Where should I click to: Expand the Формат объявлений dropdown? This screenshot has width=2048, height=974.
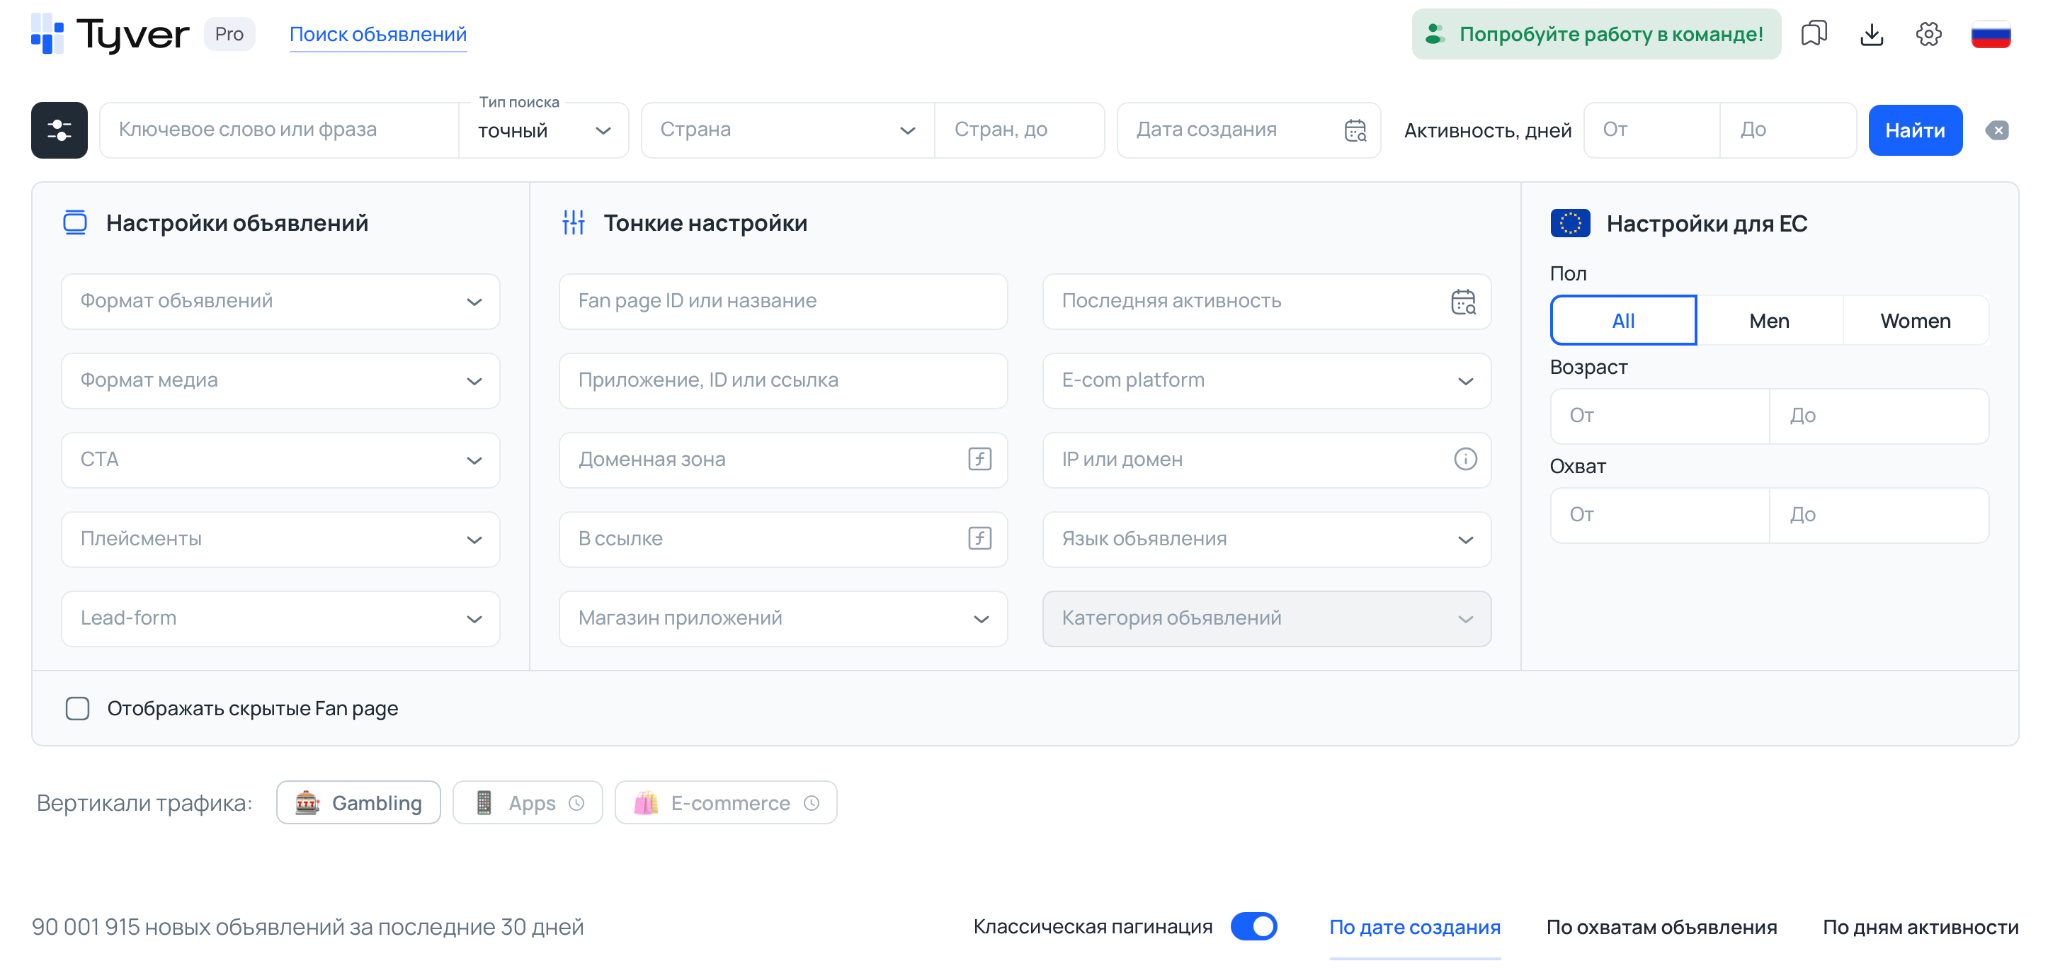(x=280, y=301)
